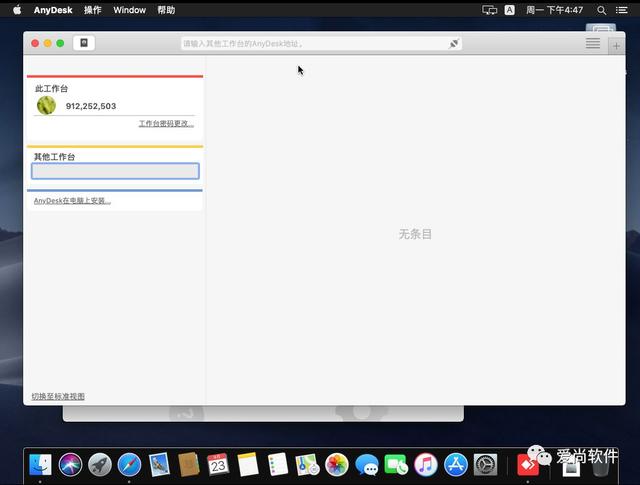Viewport: 640px width, 485px height.
Task: Open AnyDesk在电脑上安装 link
Action: point(72,200)
